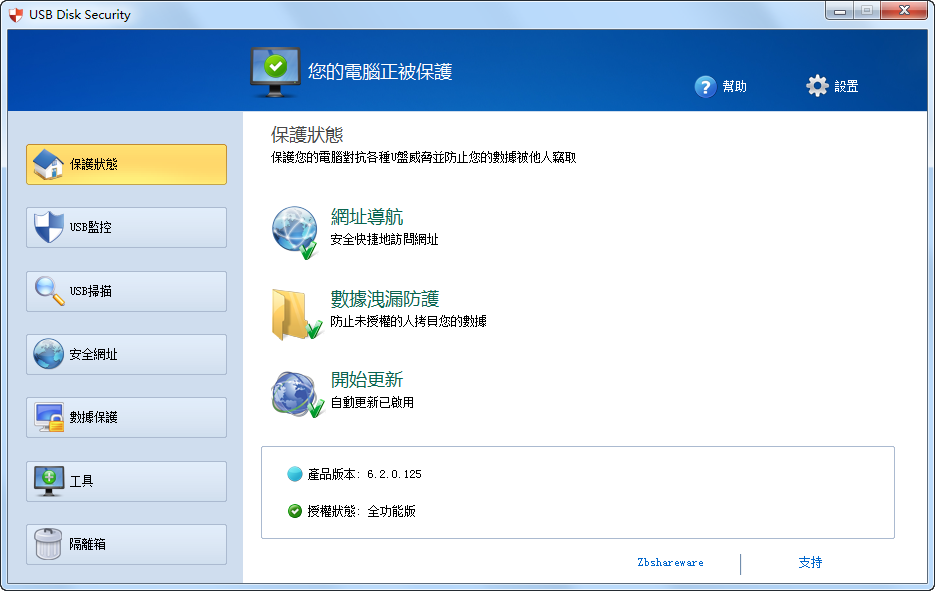Click the trash bin icon for 隔離箱
The height and width of the screenshot is (591, 935).
(x=48, y=544)
